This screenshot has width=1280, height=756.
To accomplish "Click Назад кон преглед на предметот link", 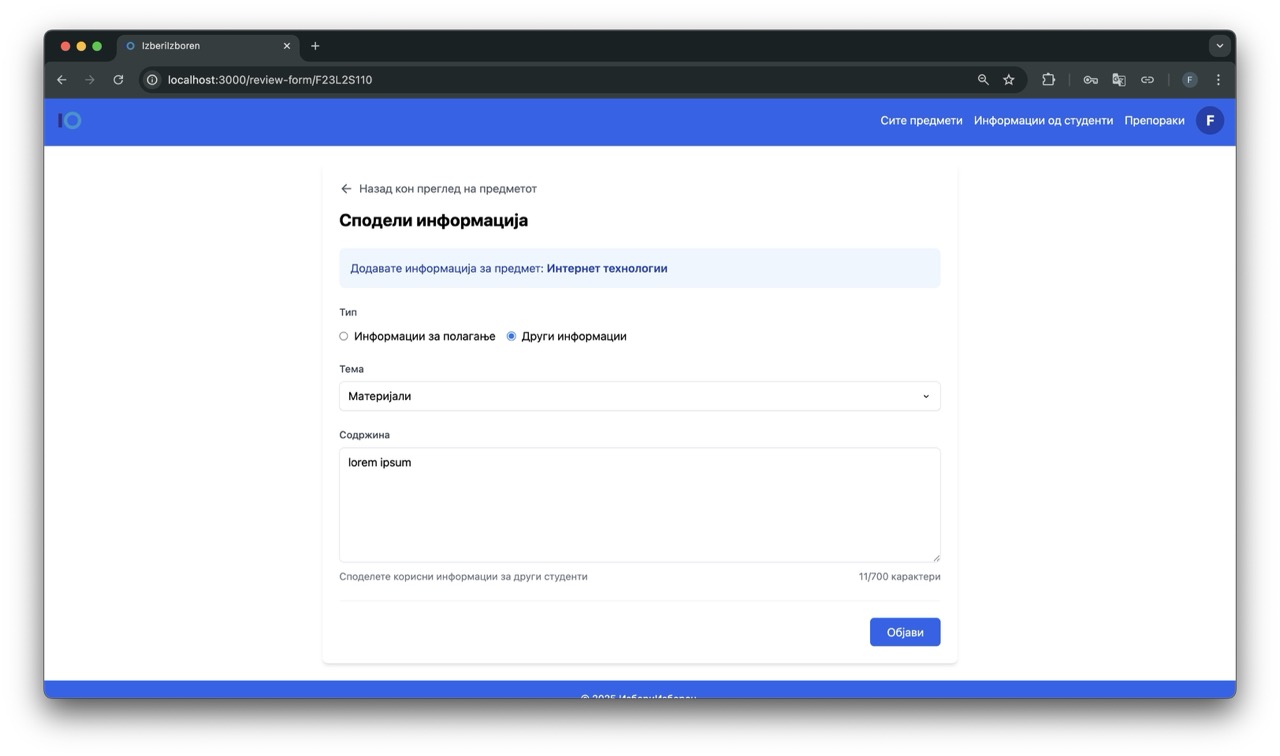I will tap(447, 189).
